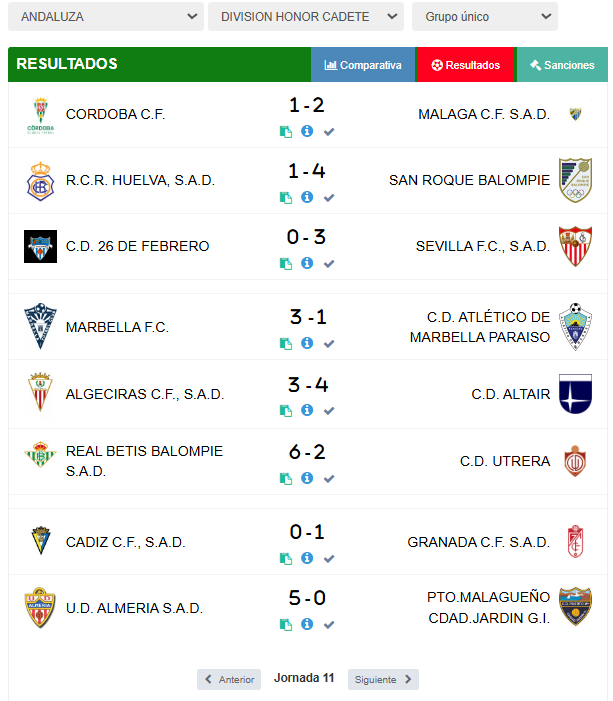This screenshot has width=613, height=701.
Task: Open document icon for Huelva vs San Roque match
Action: [286, 197]
